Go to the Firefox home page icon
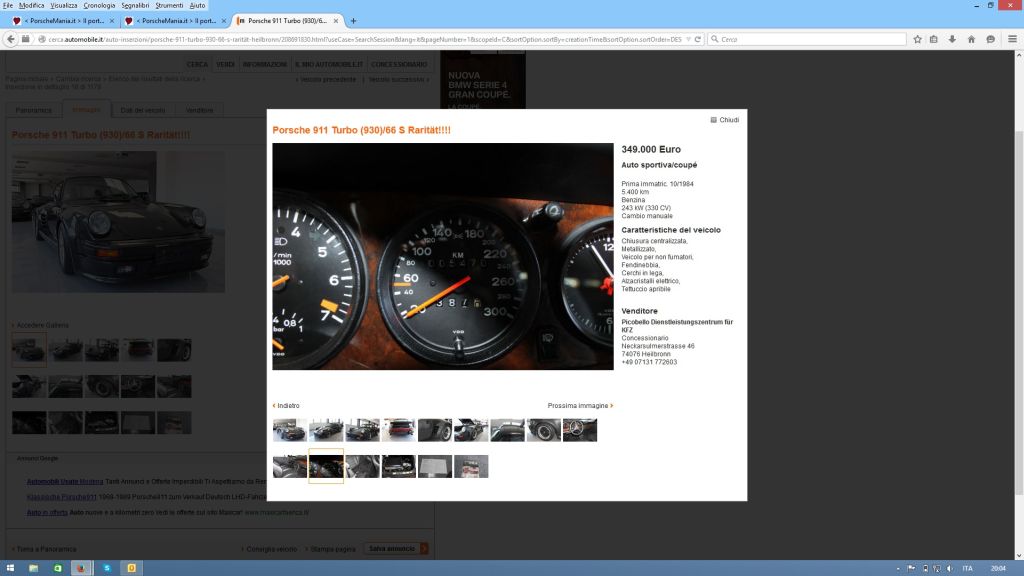Viewport: 1024px width, 576px height. (971, 39)
